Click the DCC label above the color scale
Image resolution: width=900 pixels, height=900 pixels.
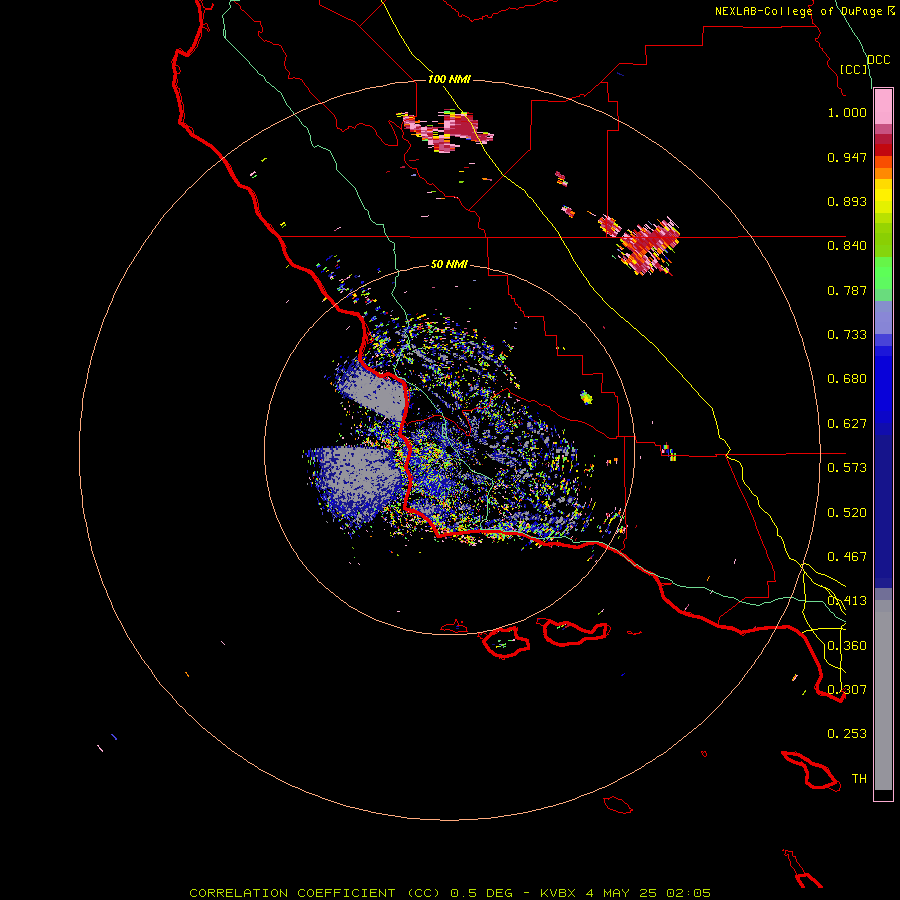click(x=878, y=60)
